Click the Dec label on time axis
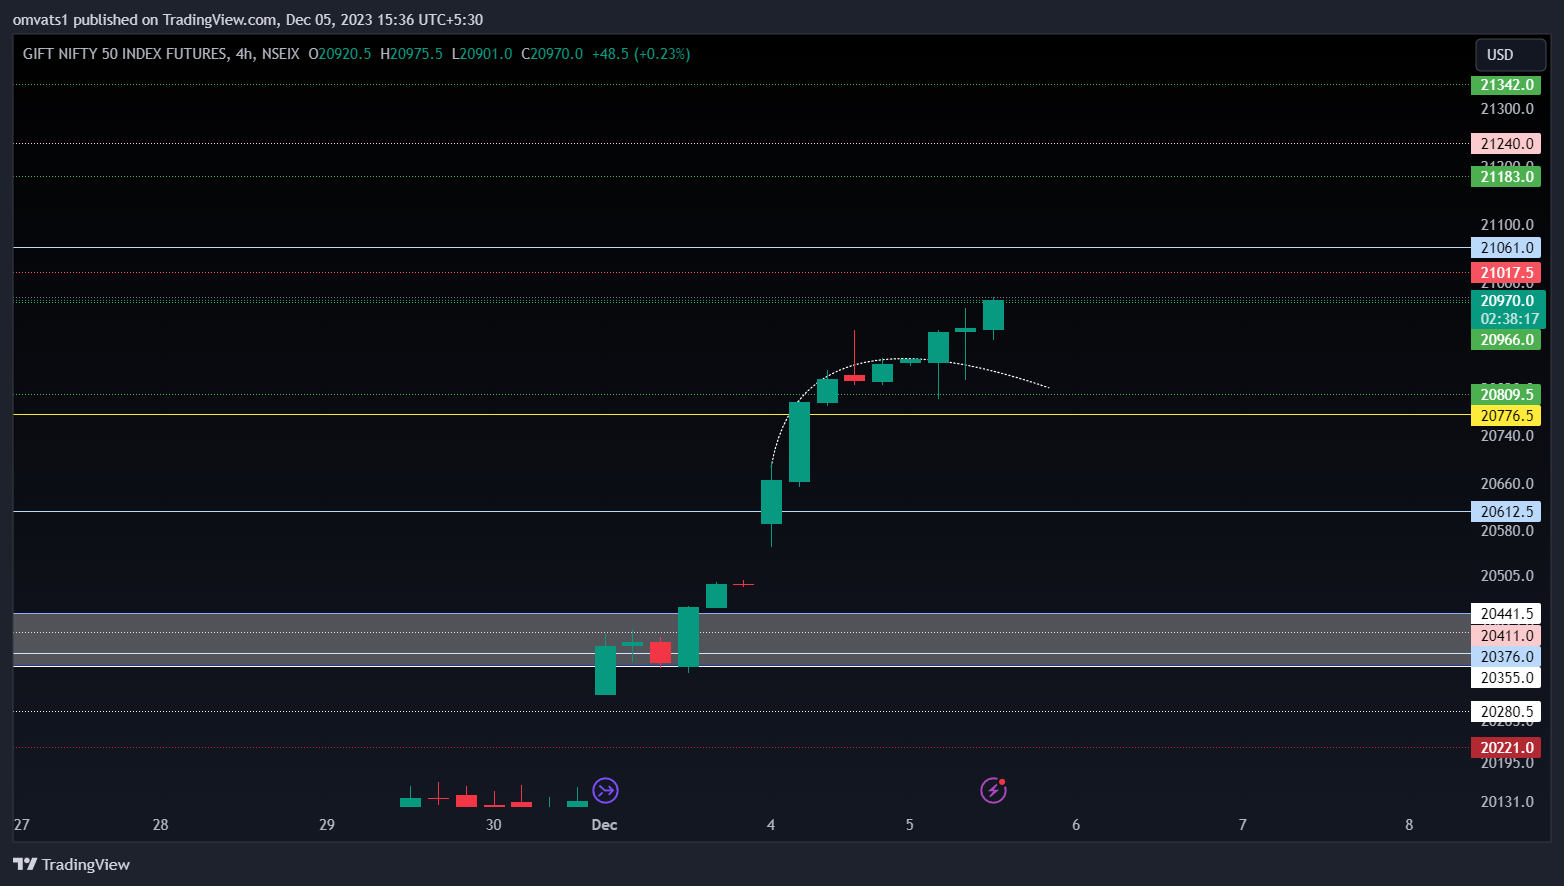 coord(604,825)
